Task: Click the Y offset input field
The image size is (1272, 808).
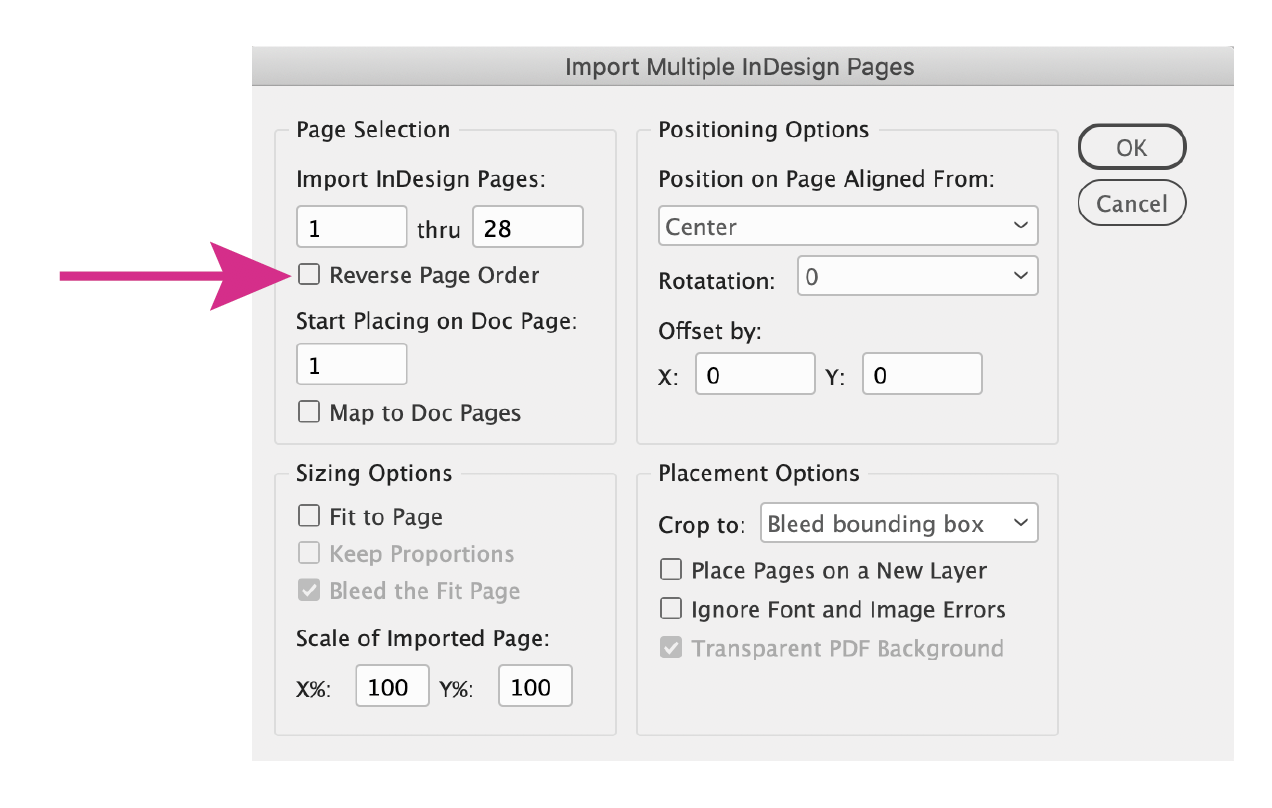Action: pos(922,374)
